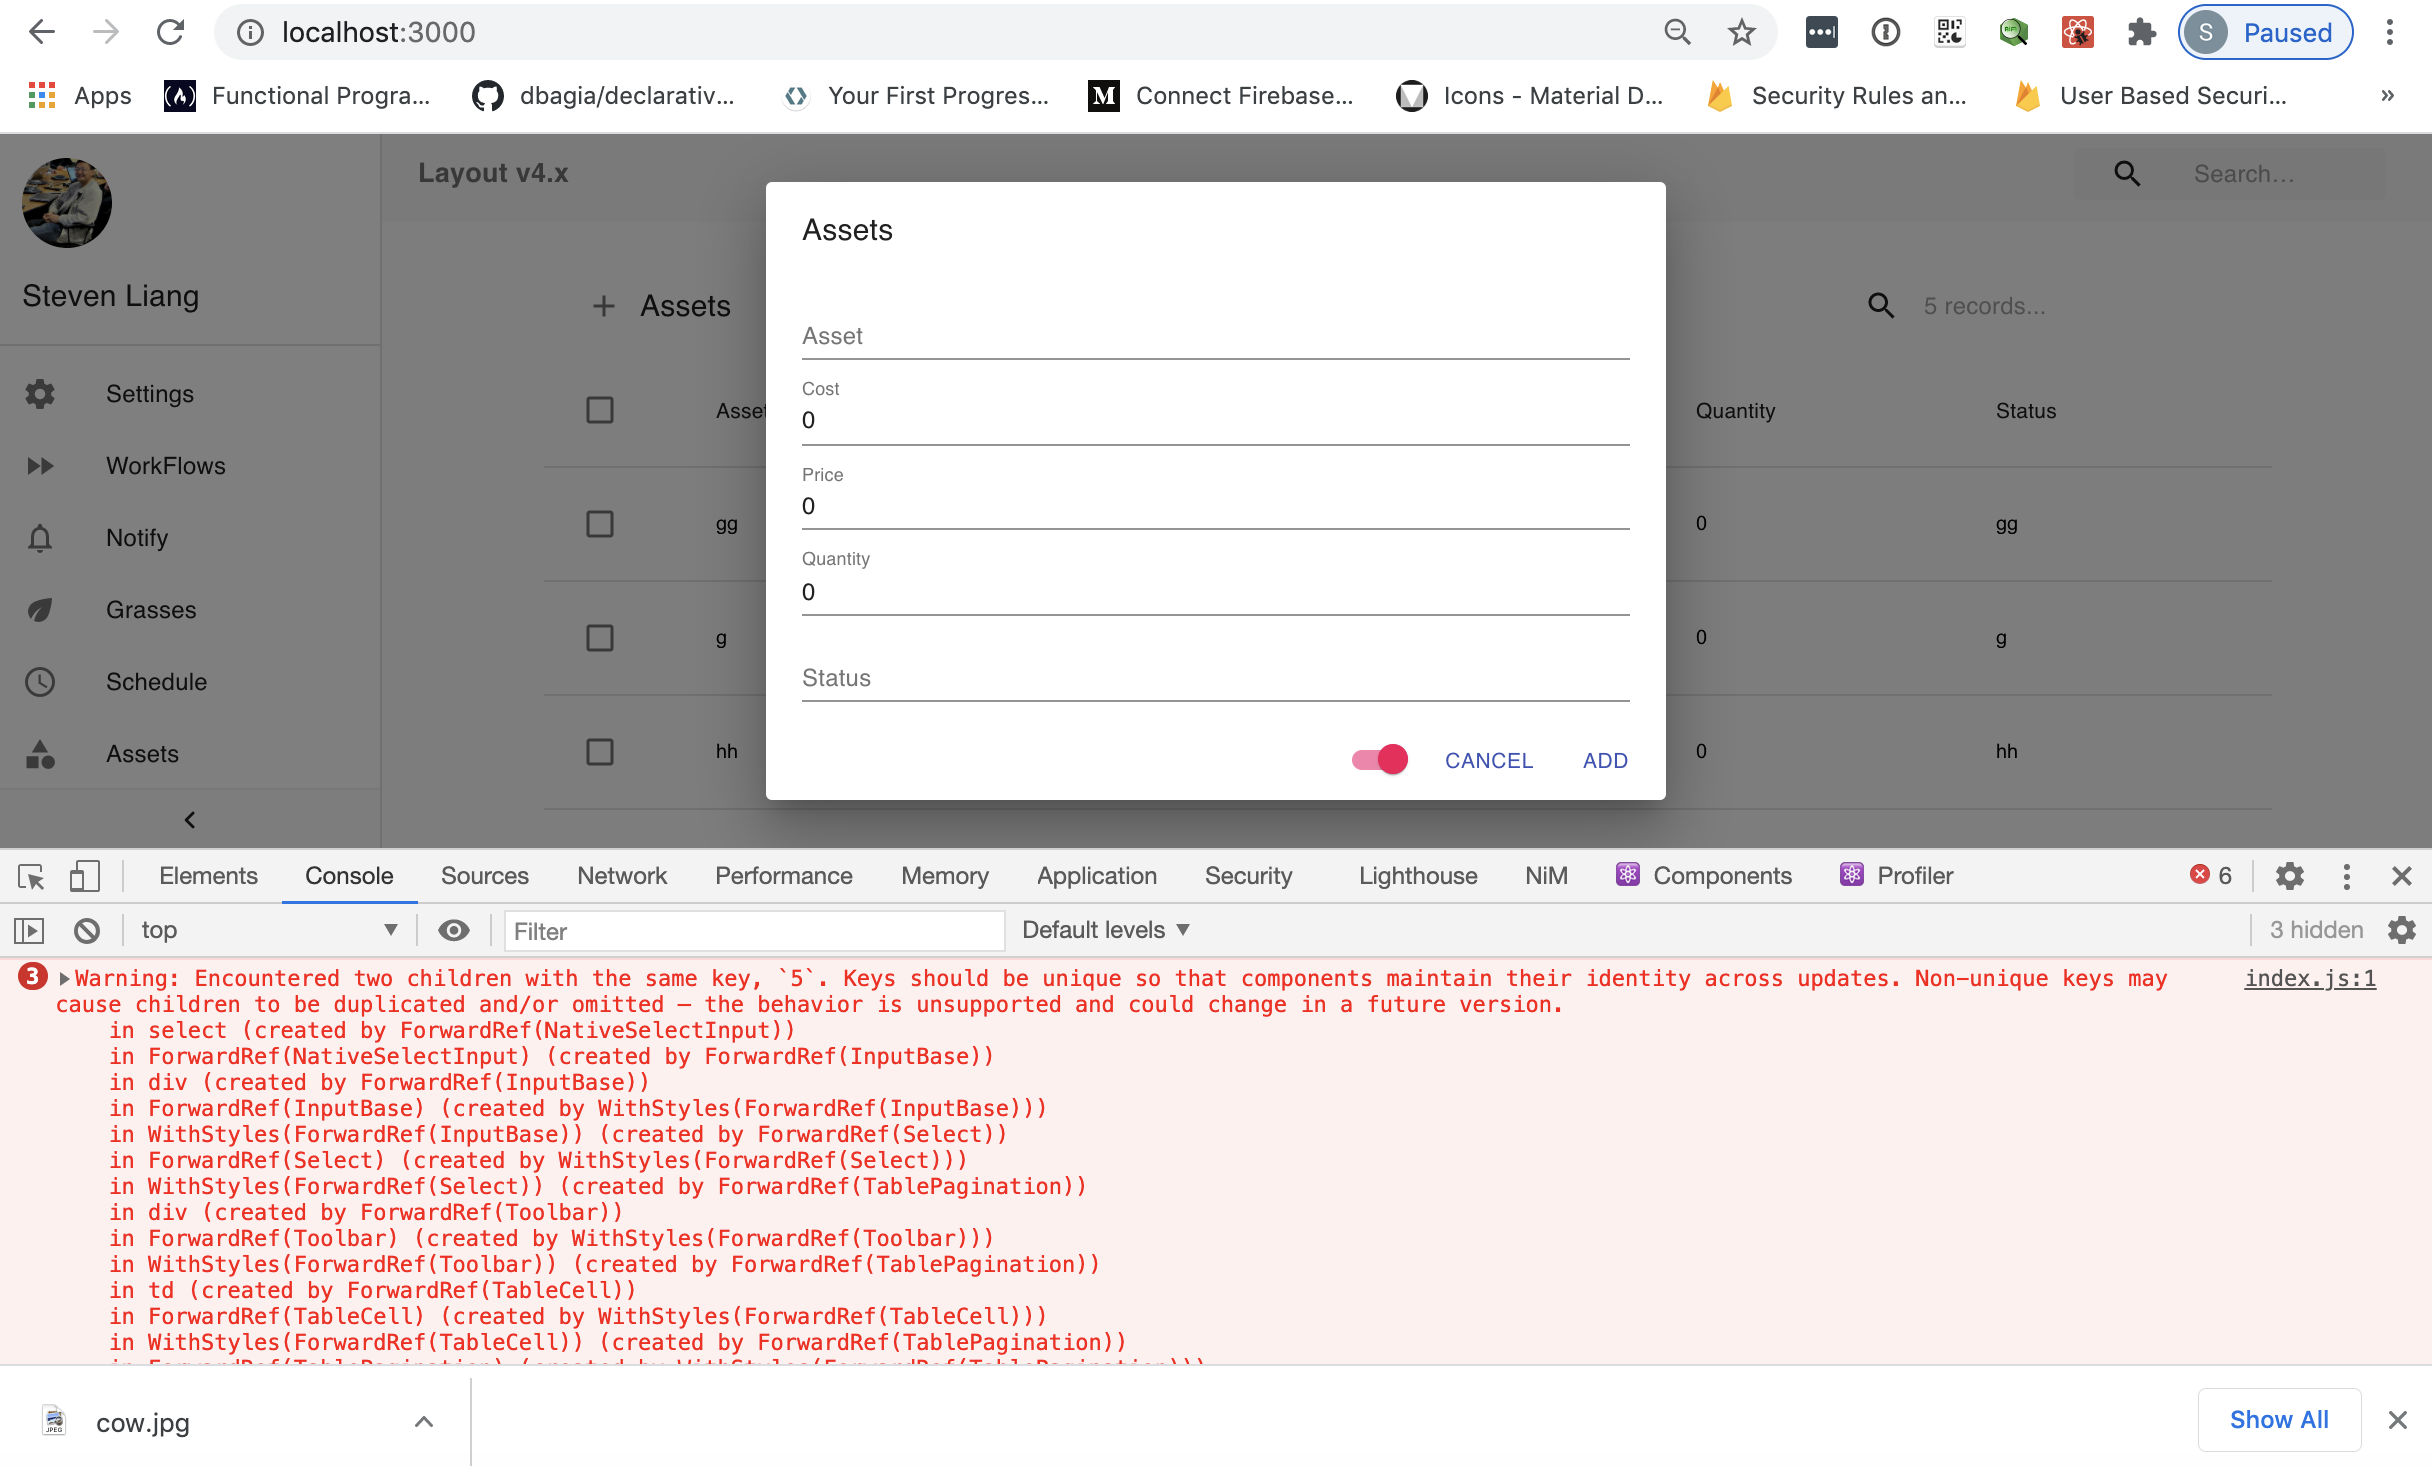Open the React Components panel icon

1628,874
